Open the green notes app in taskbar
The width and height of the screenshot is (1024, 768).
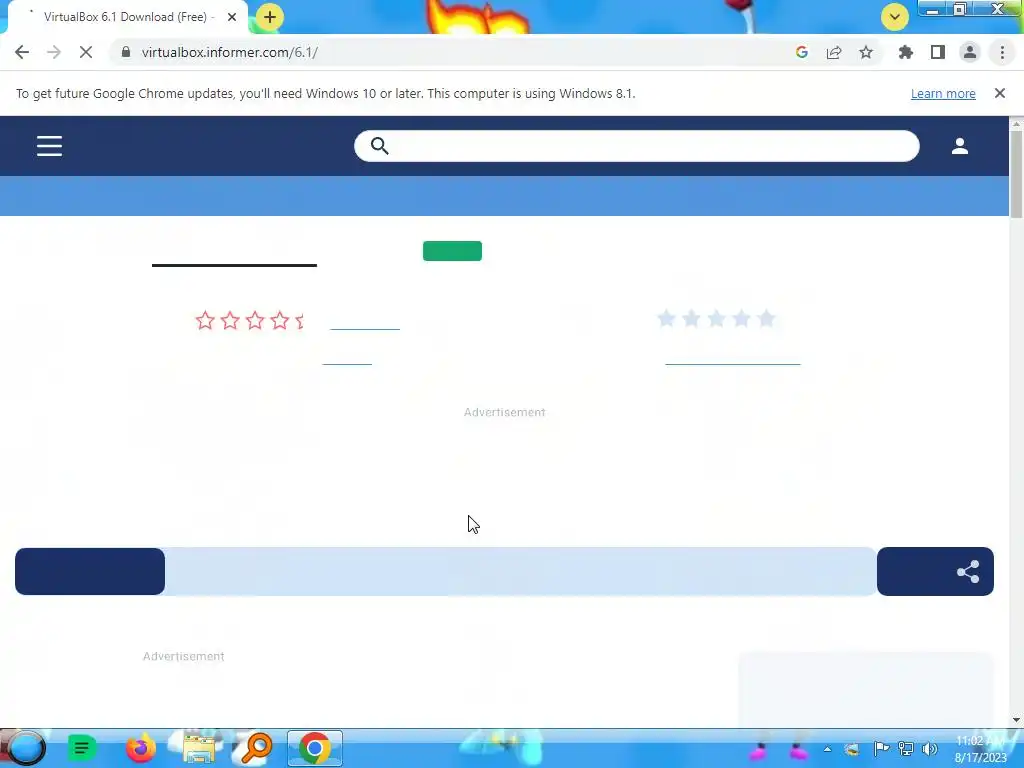tap(82, 748)
